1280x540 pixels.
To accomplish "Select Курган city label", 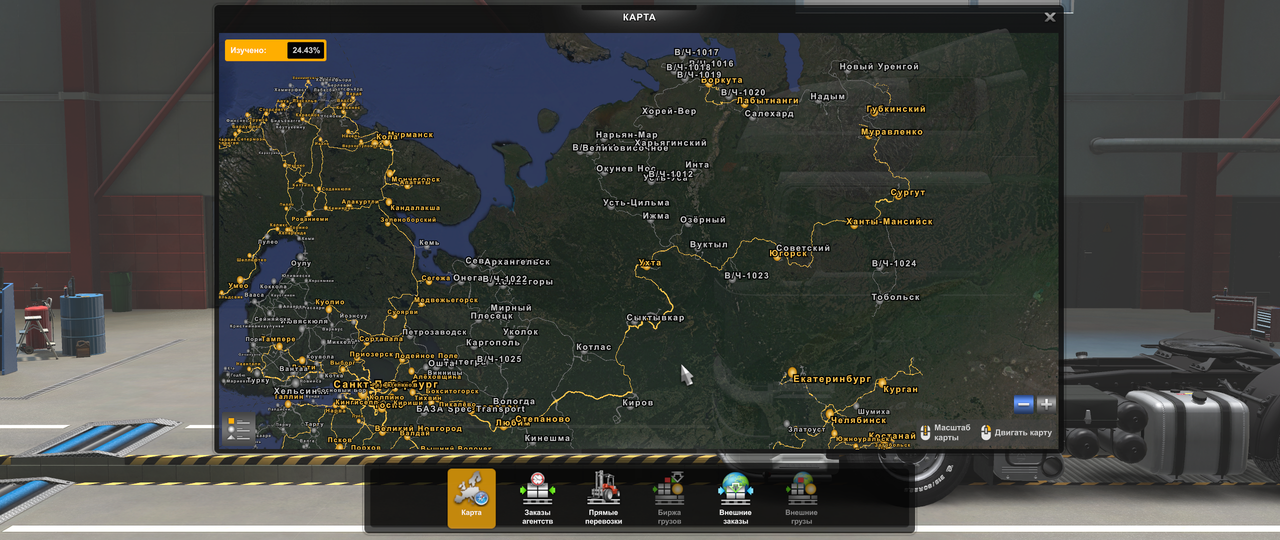I will tap(901, 390).
